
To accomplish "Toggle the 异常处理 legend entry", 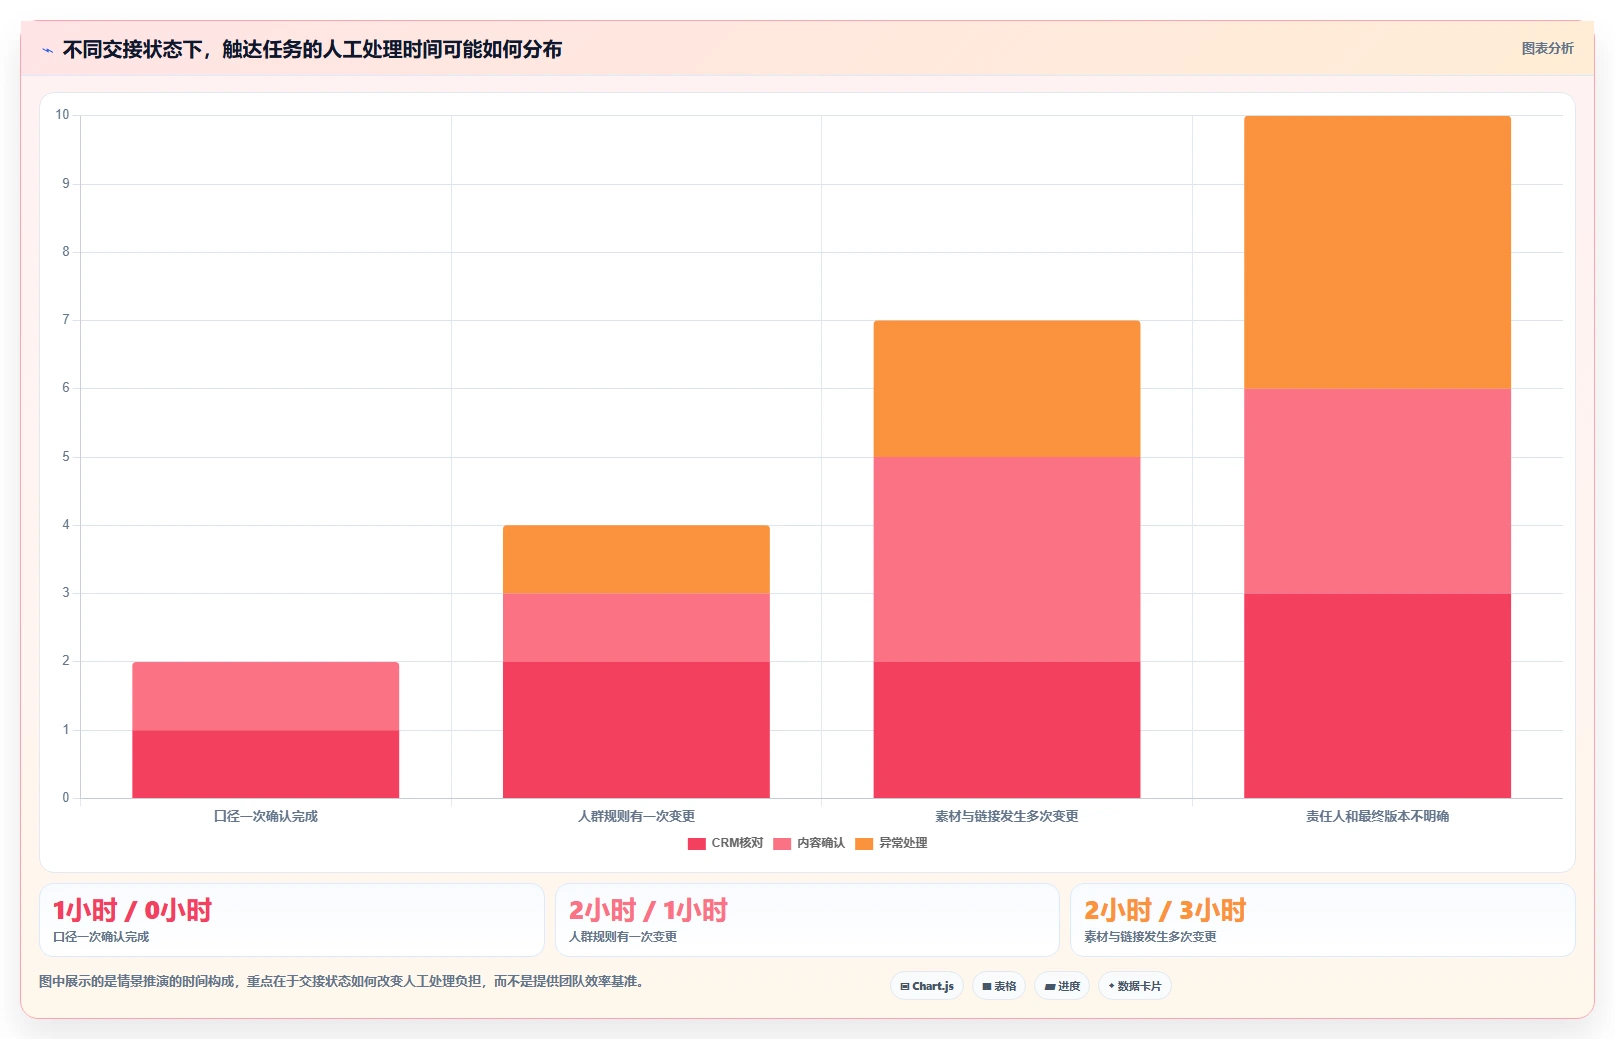I will click(x=891, y=843).
